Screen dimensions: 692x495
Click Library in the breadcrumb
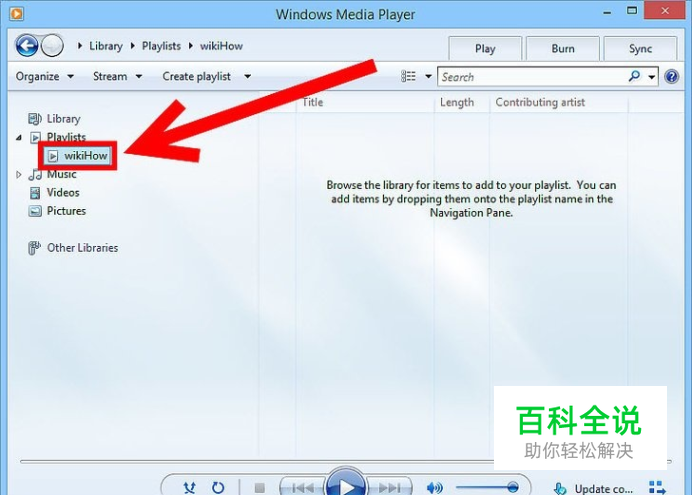[x=106, y=46]
